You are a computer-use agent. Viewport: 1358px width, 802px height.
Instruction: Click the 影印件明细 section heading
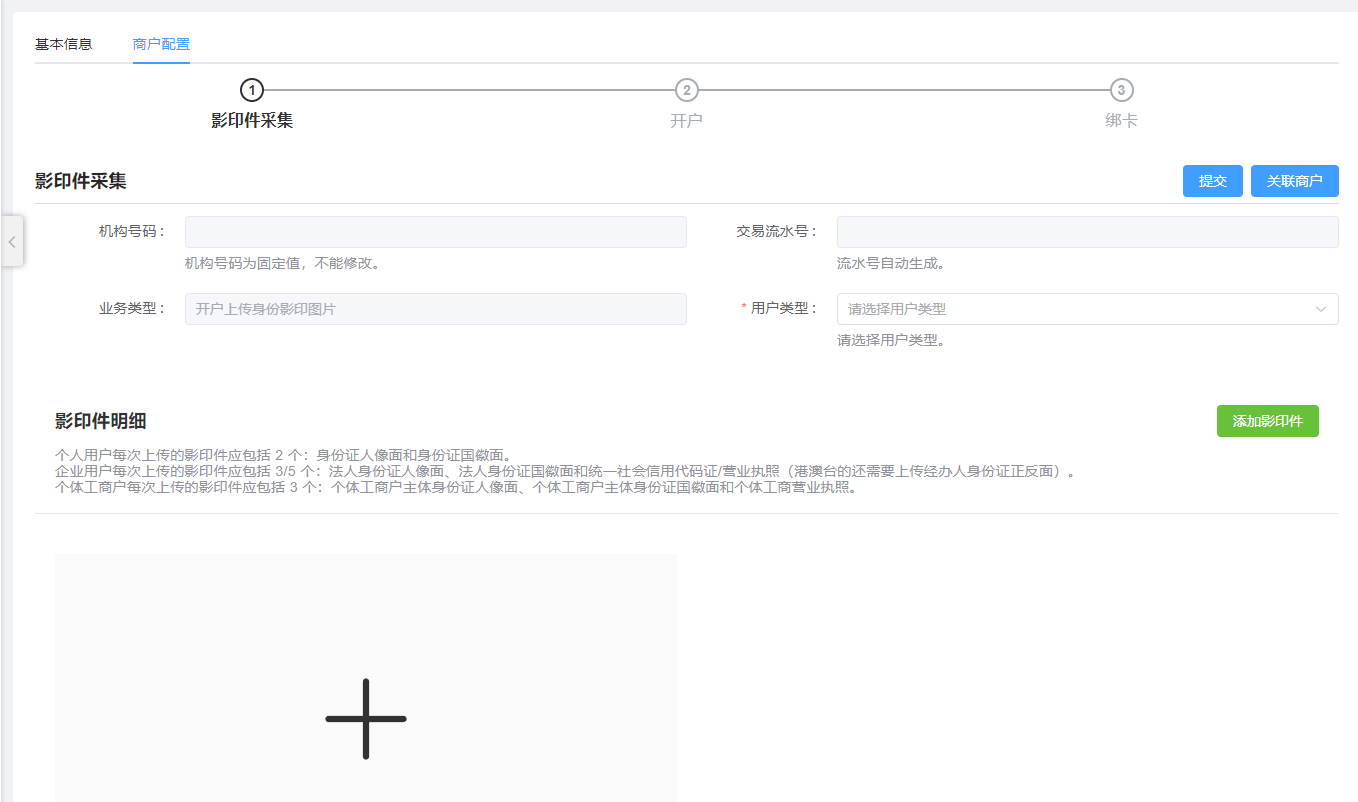pyautogui.click(x=101, y=421)
